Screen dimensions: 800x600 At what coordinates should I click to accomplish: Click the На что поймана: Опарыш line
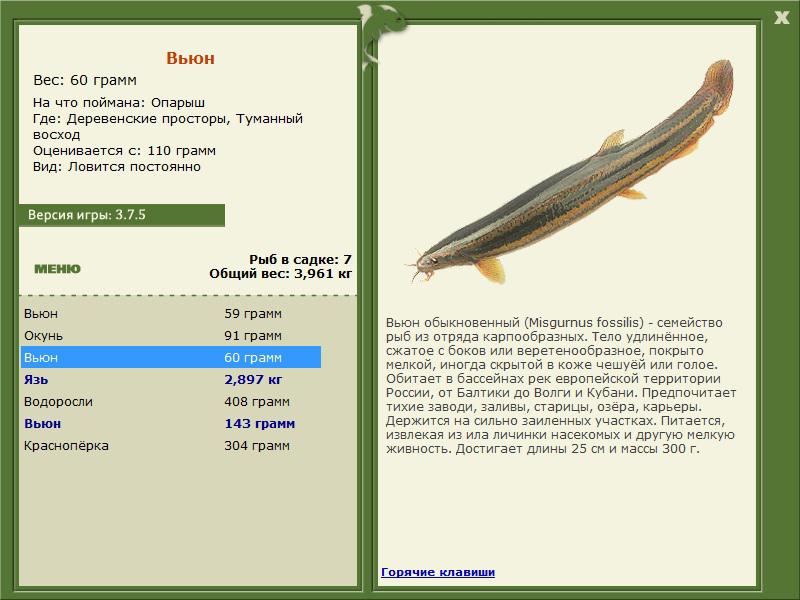tap(119, 103)
